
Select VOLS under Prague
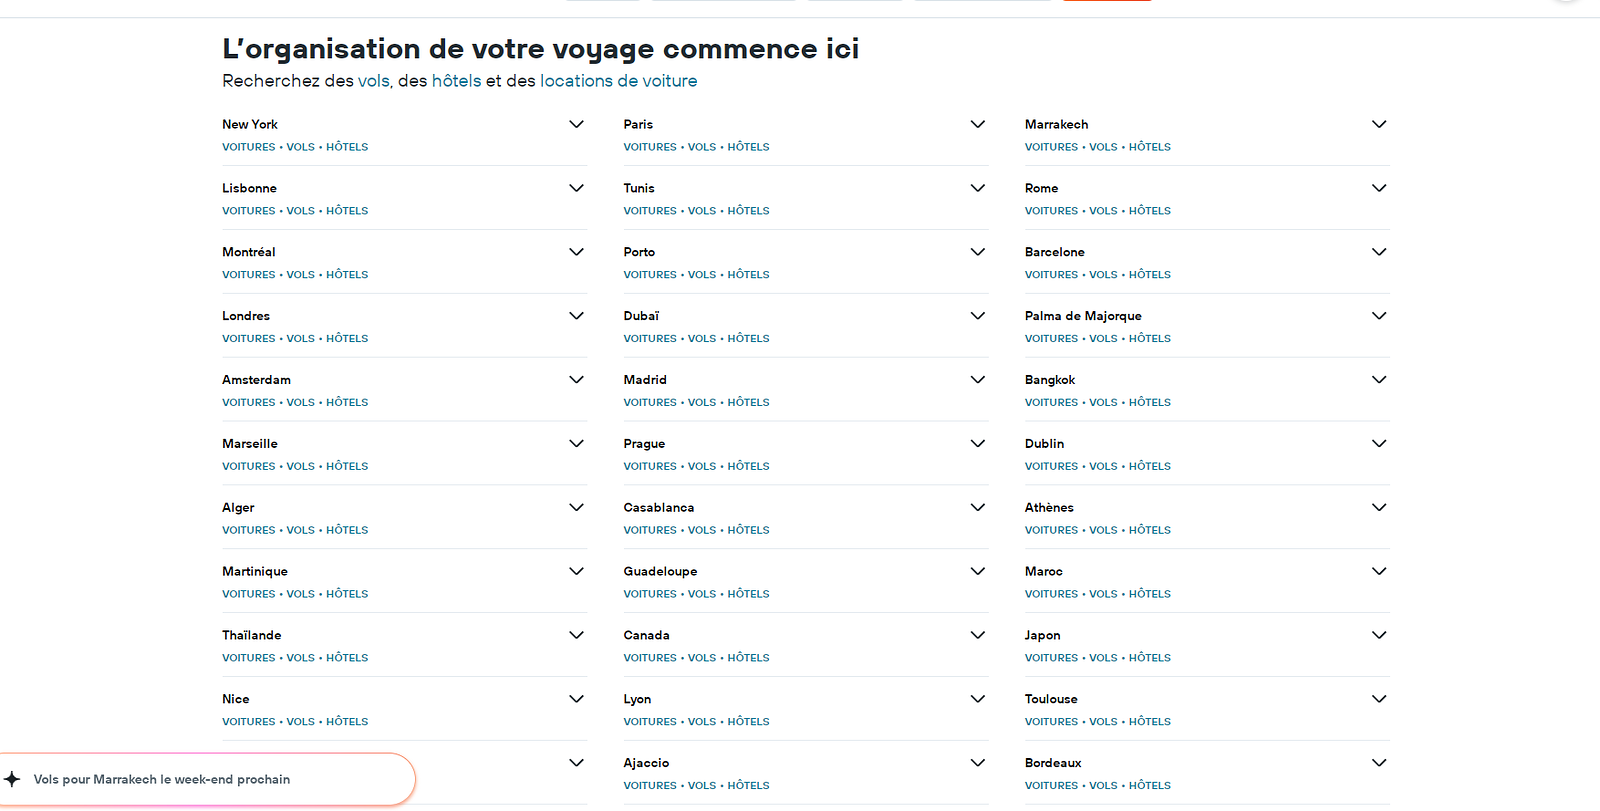[702, 467]
